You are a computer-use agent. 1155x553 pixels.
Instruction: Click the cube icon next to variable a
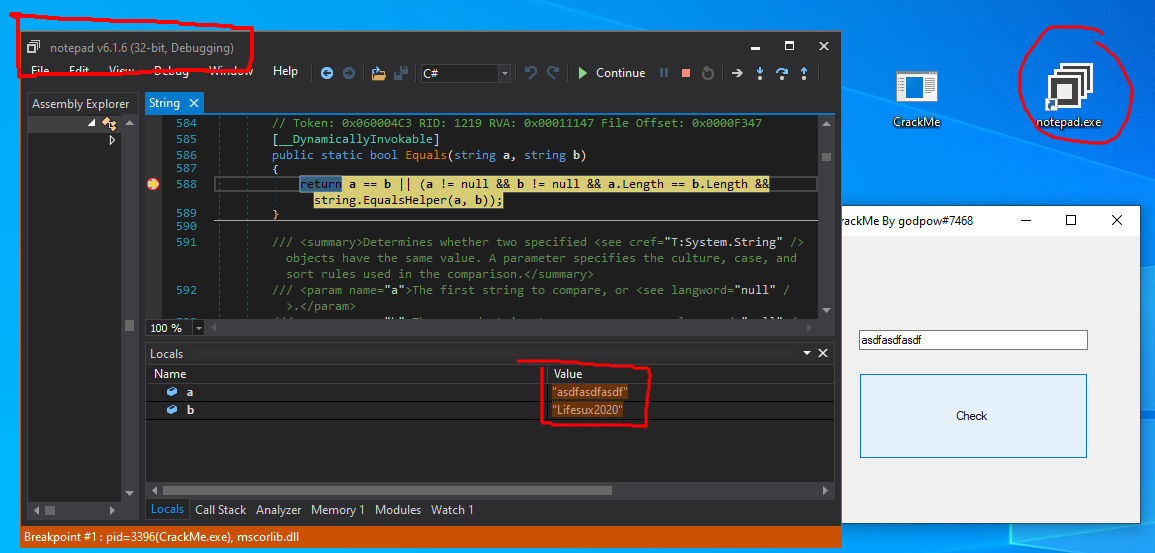tap(172, 392)
